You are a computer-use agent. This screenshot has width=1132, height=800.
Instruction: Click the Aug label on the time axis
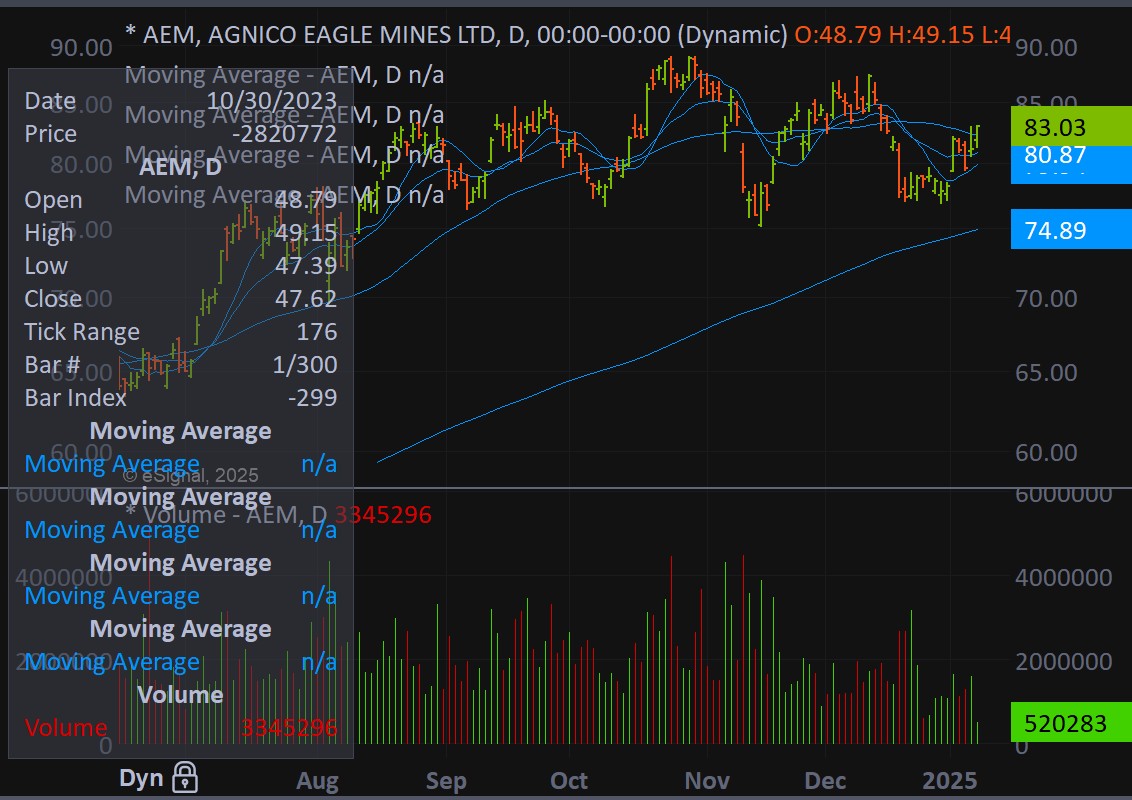tap(317, 781)
